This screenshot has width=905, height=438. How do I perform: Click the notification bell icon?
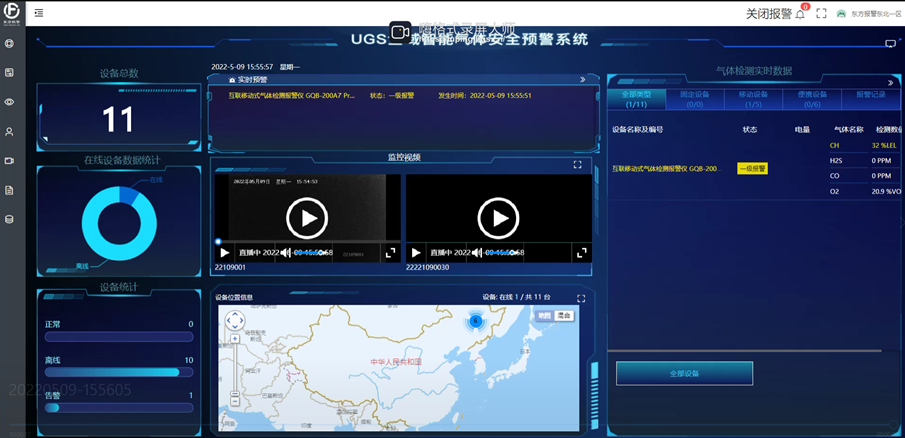point(802,14)
